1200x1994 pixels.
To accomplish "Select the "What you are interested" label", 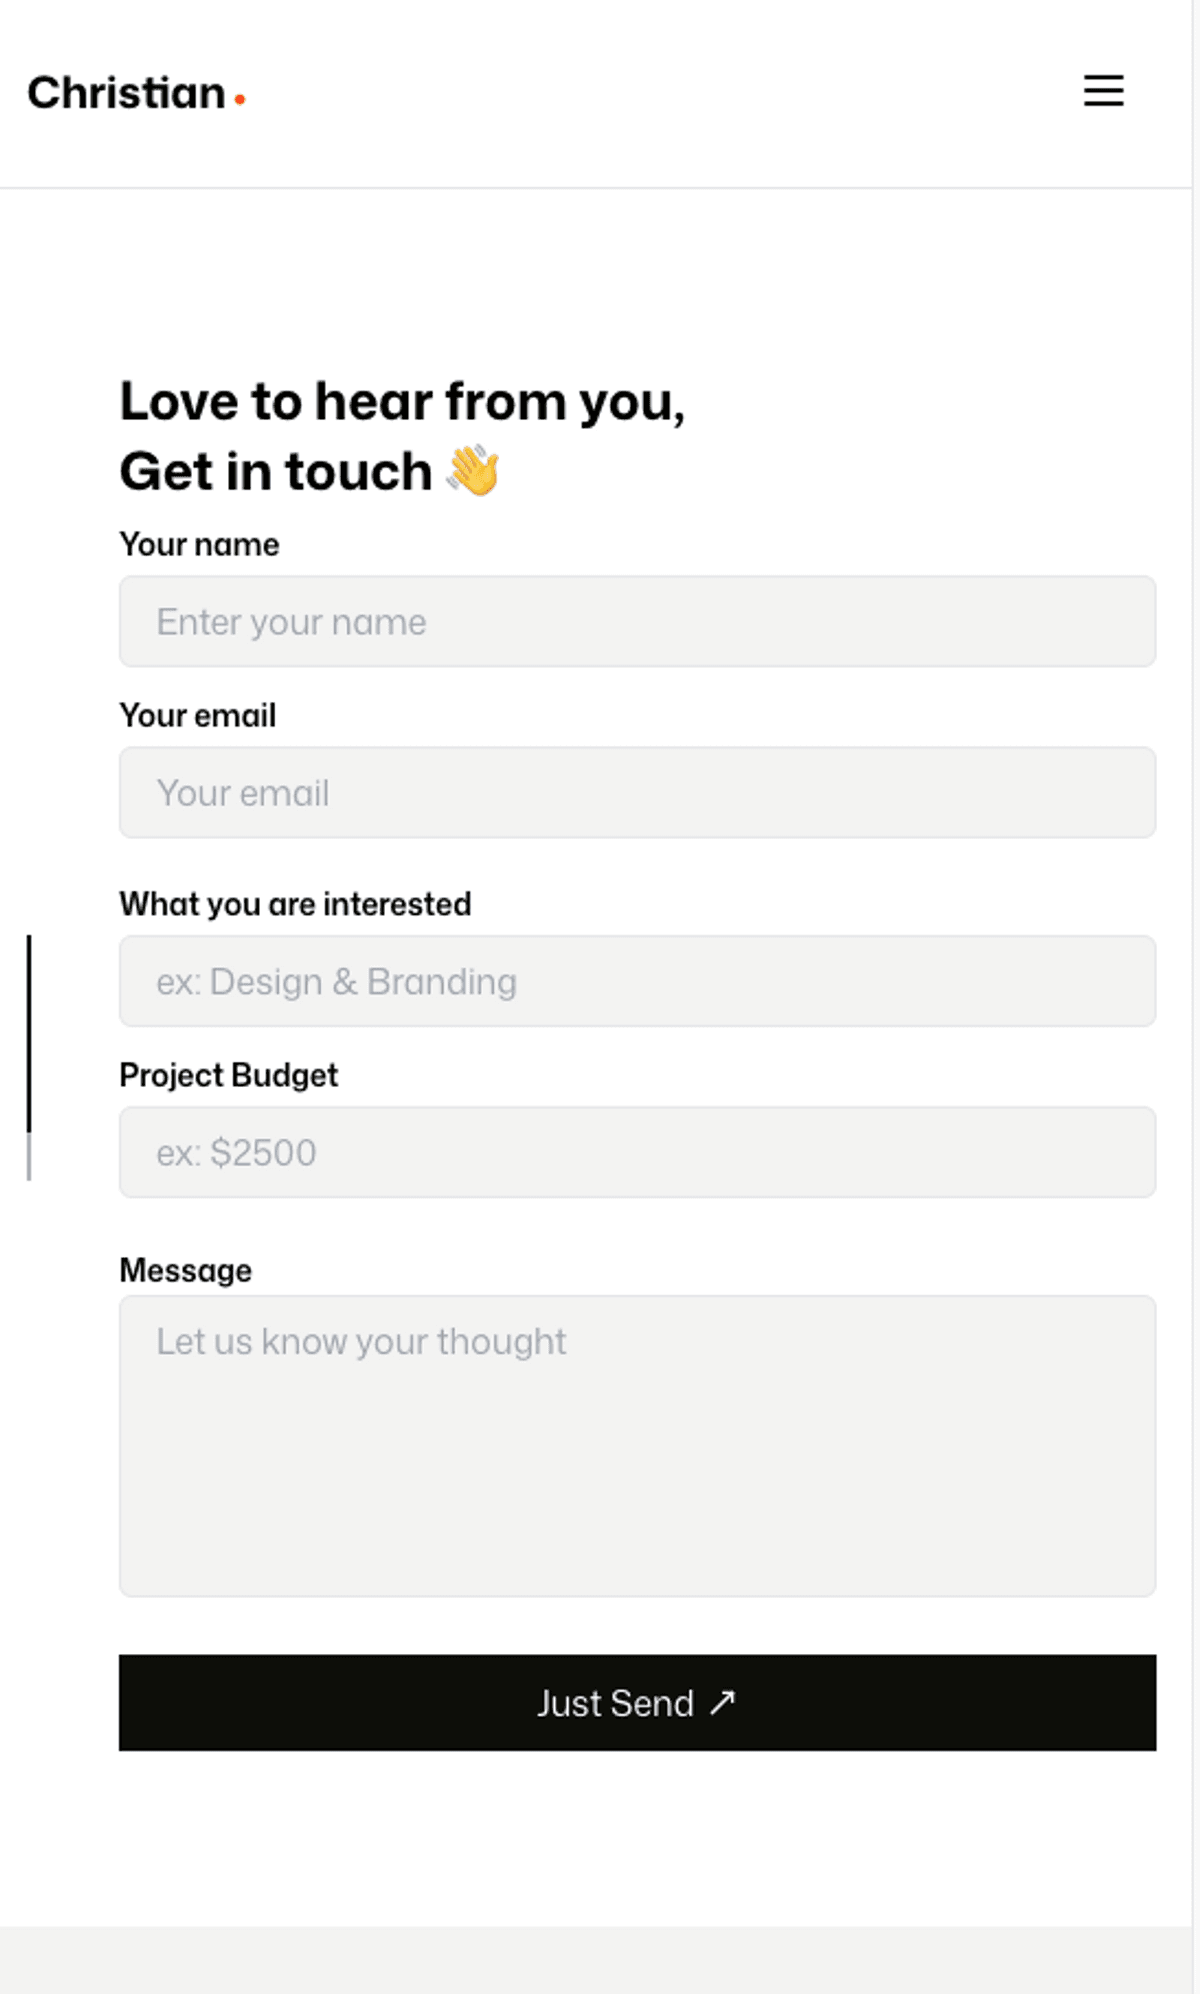I will click(x=295, y=904).
